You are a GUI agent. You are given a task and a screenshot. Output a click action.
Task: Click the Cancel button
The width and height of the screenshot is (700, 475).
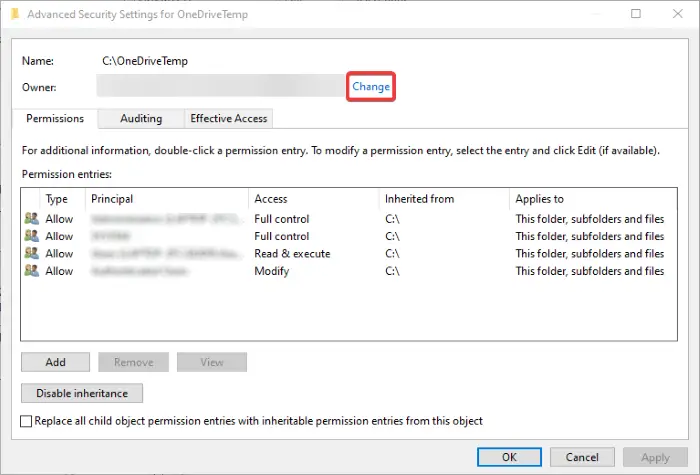(x=582, y=457)
